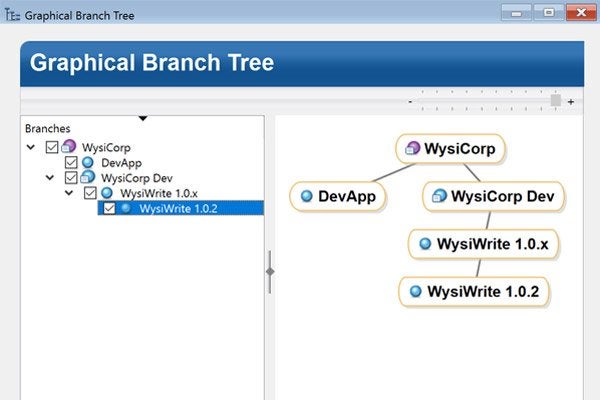Select WysiWrite 1.0.2 highlighted tree row
This screenshot has height=400, width=600.
point(181,208)
